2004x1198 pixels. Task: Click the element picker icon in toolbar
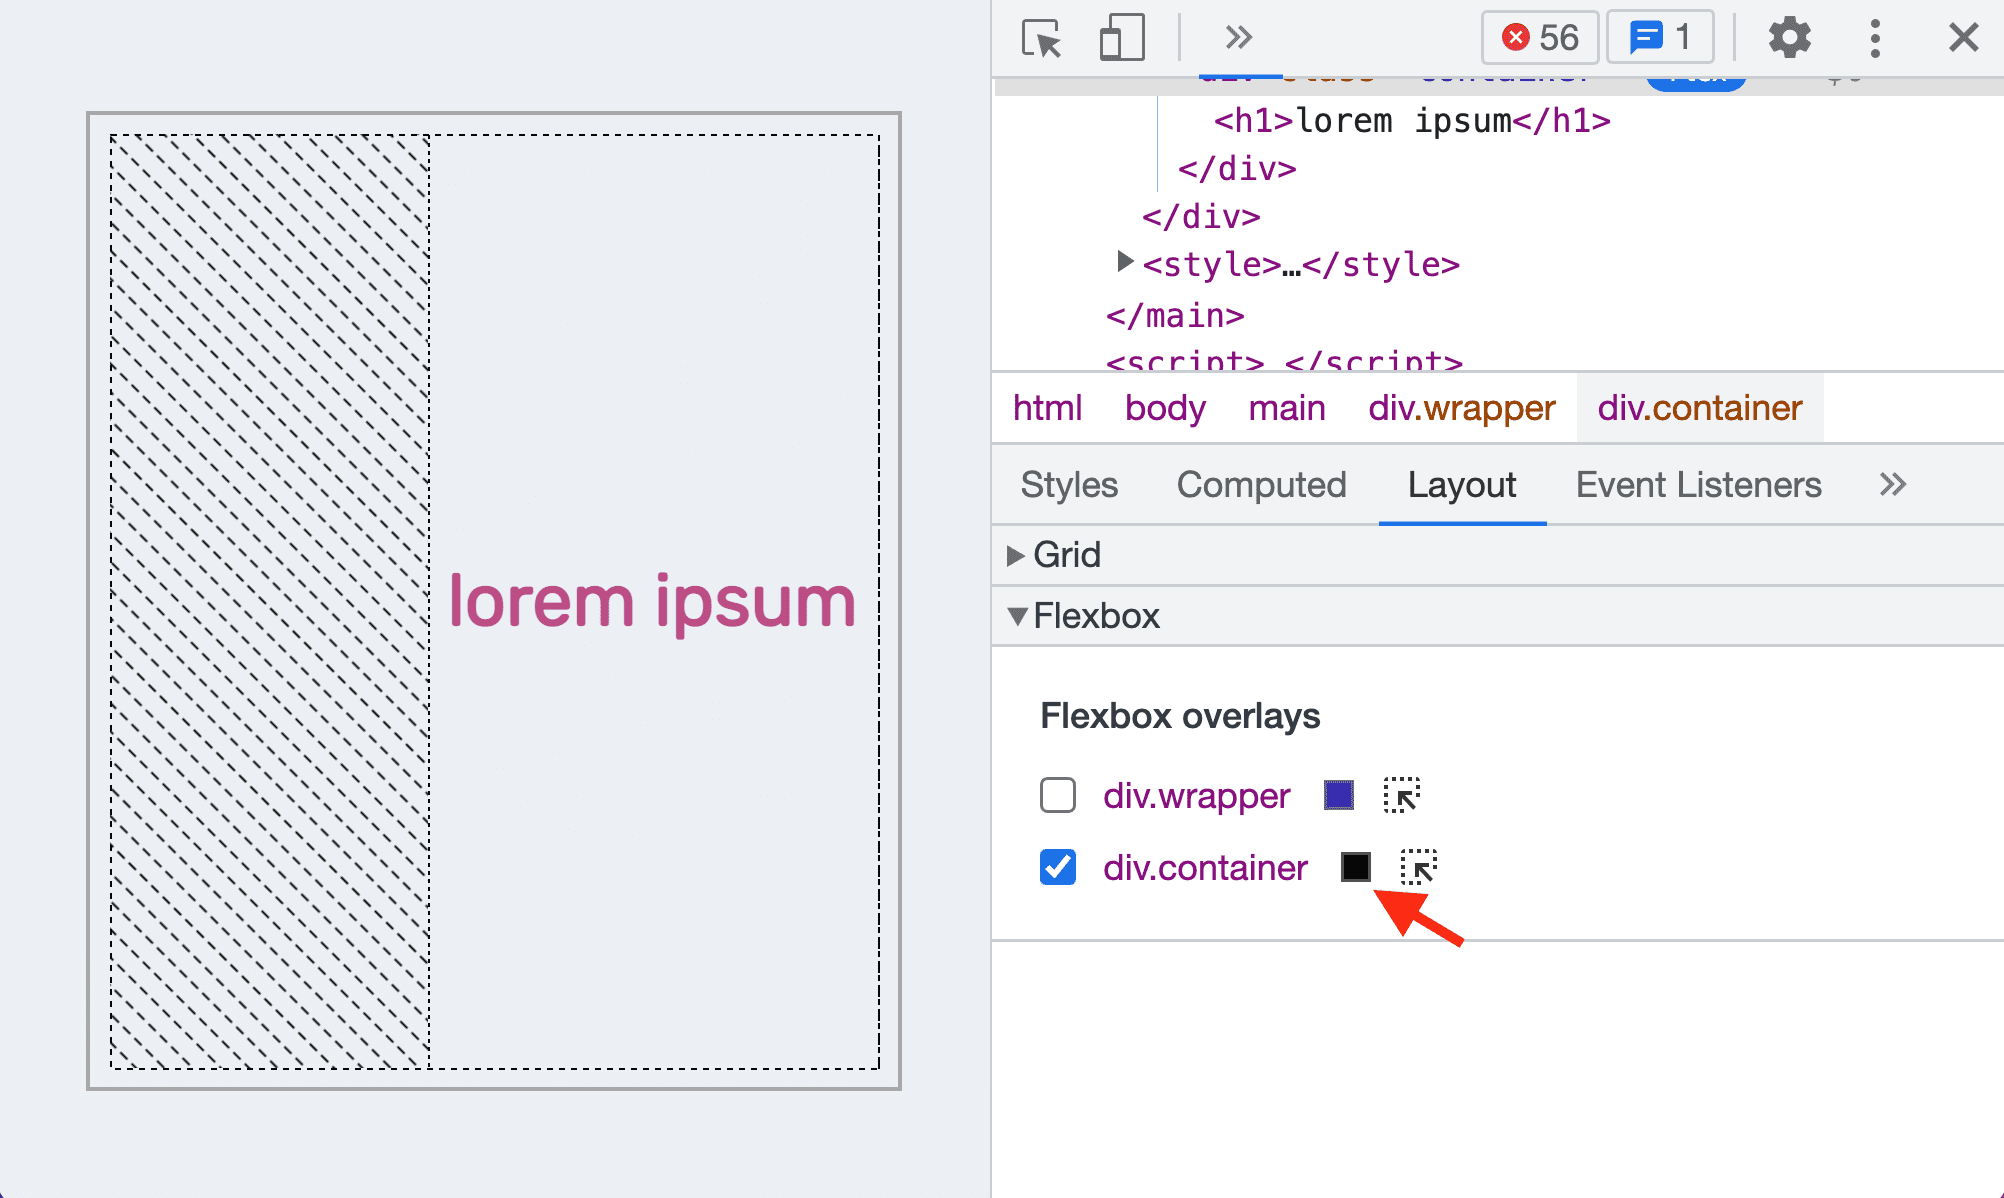coord(1041,36)
